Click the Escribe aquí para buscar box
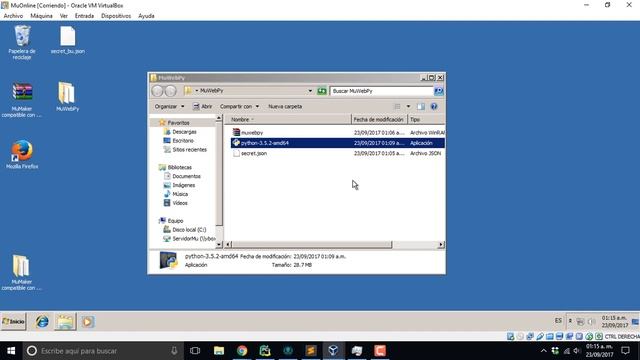This screenshot has height=360, width=640. [x=103, y=351]
